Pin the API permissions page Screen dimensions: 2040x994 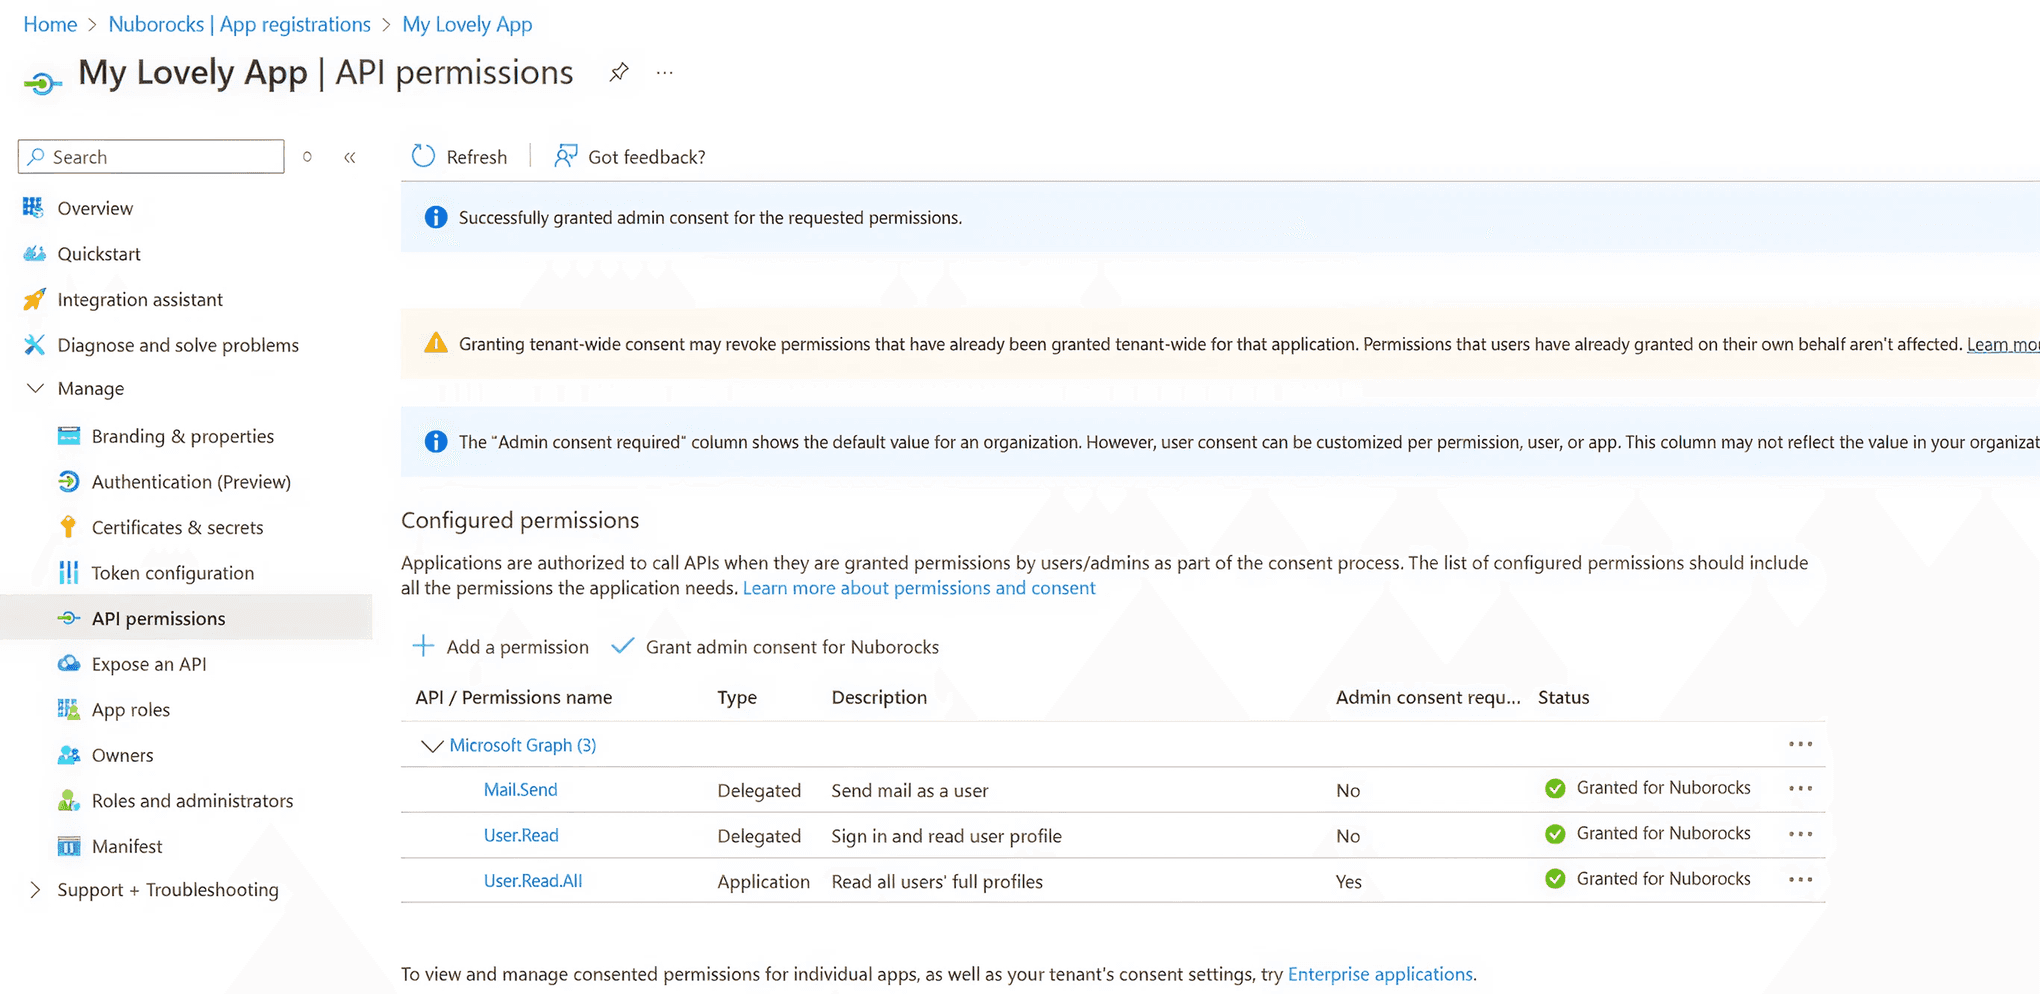pos(619,72)
